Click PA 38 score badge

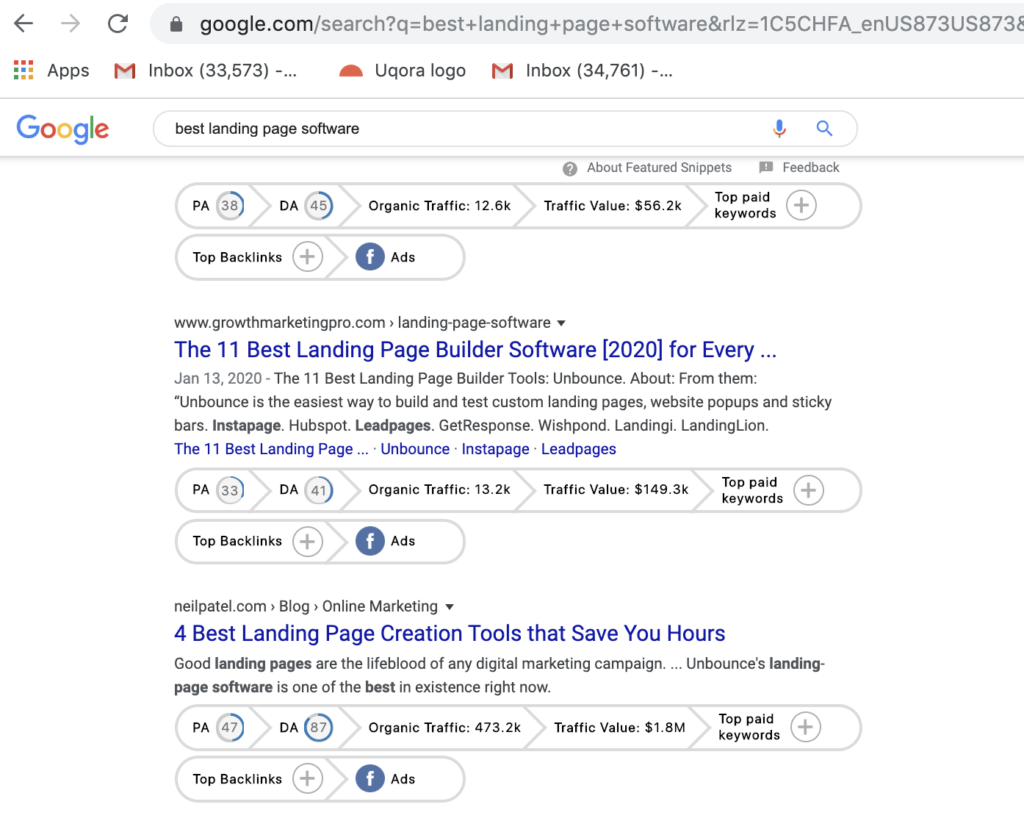click(x=230, y=206)
